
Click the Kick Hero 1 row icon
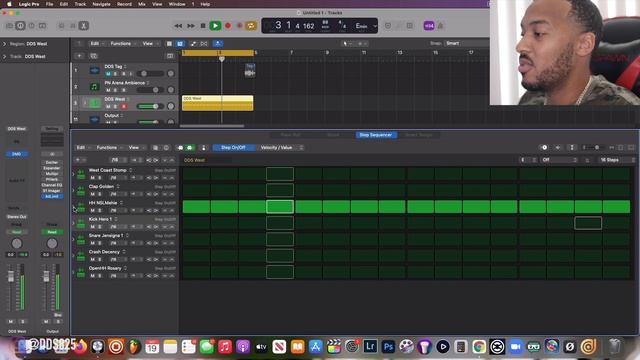[81, 223]
